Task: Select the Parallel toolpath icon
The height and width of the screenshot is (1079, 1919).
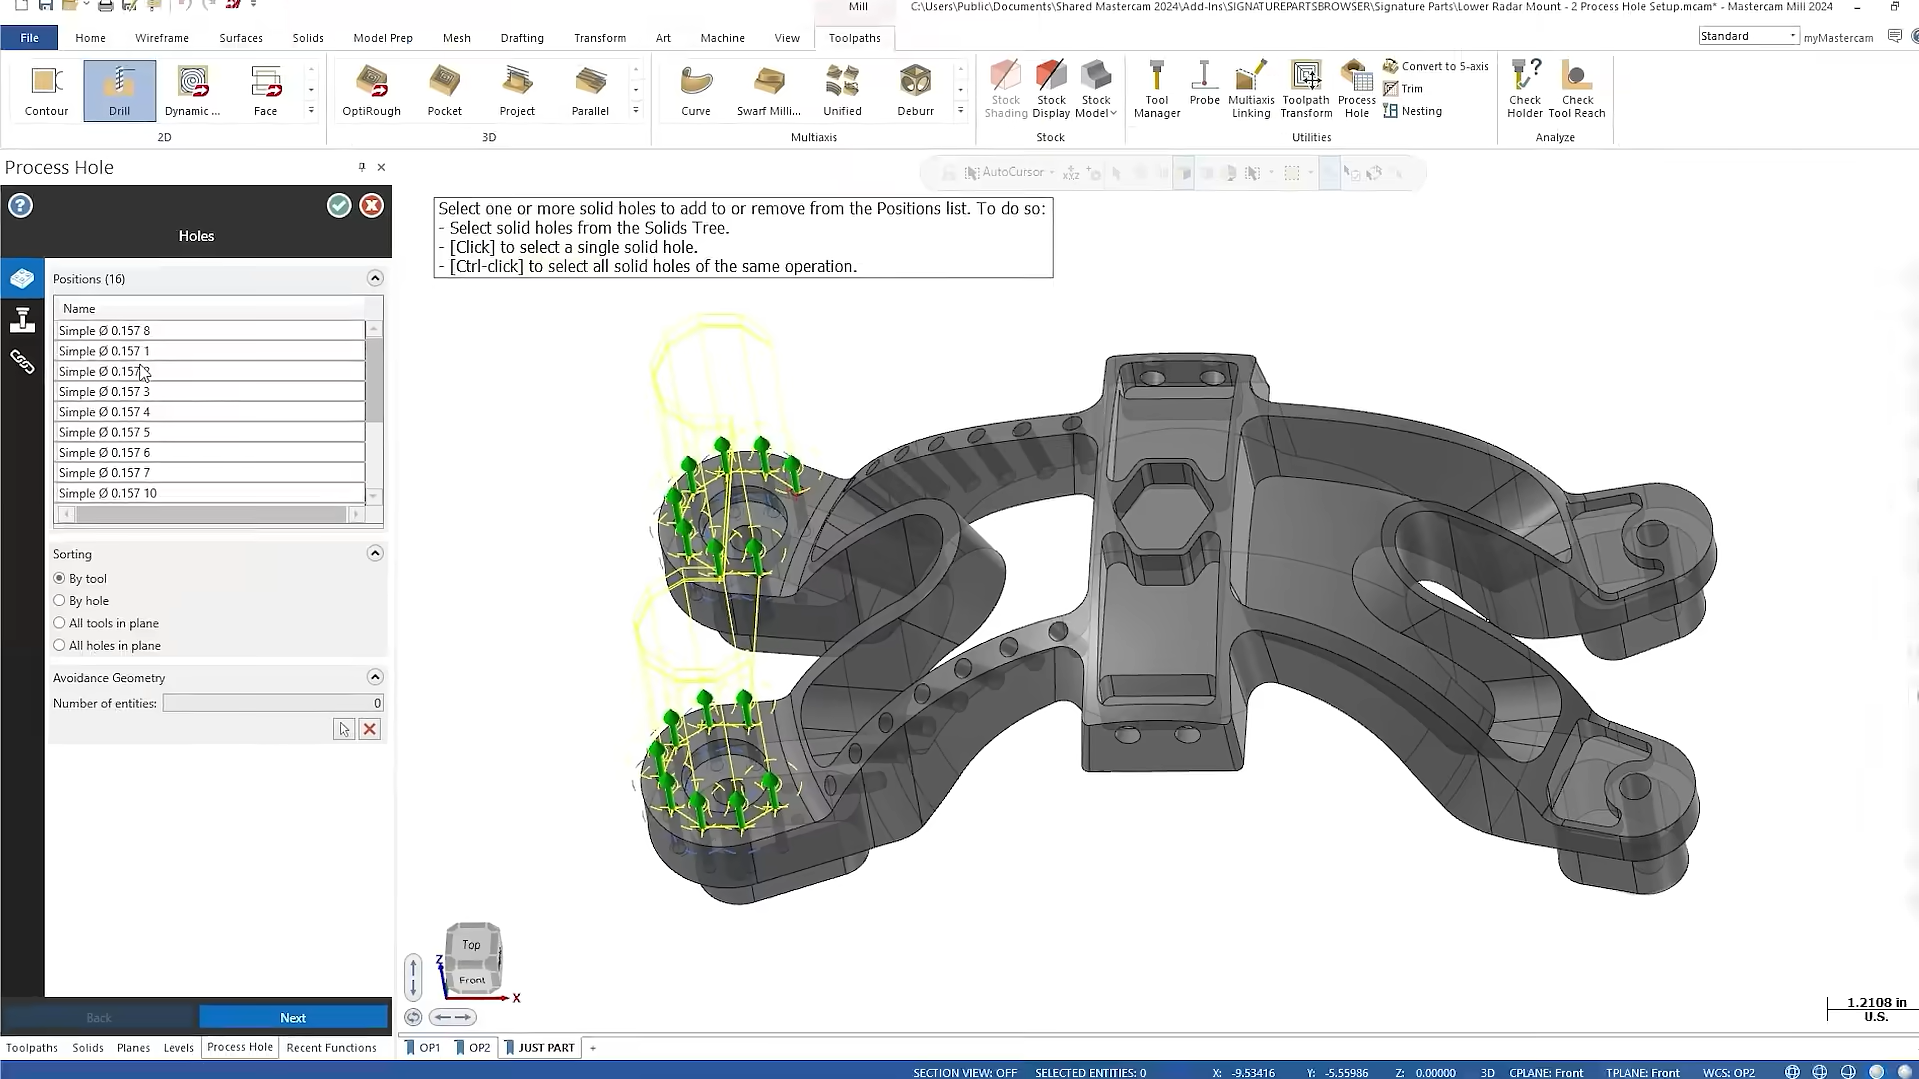Action: [x=590, y=90]
